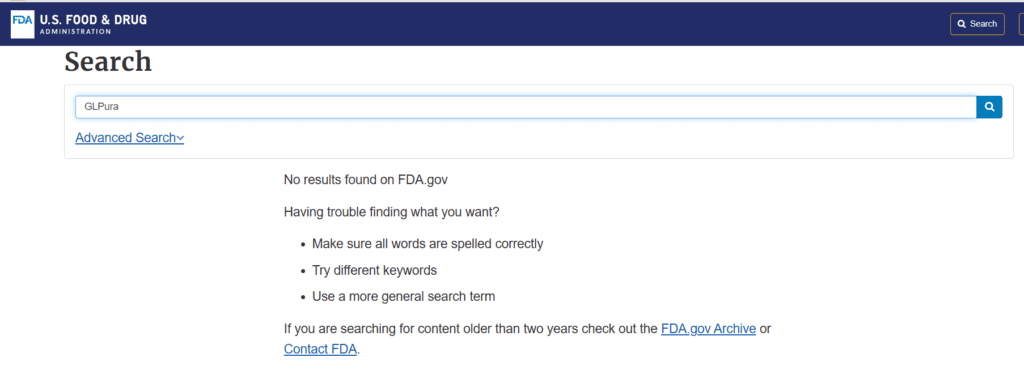This screenshot has height=383, width=1024.
Task: Click the Search button in the navy header
Action: coord(977,24)
